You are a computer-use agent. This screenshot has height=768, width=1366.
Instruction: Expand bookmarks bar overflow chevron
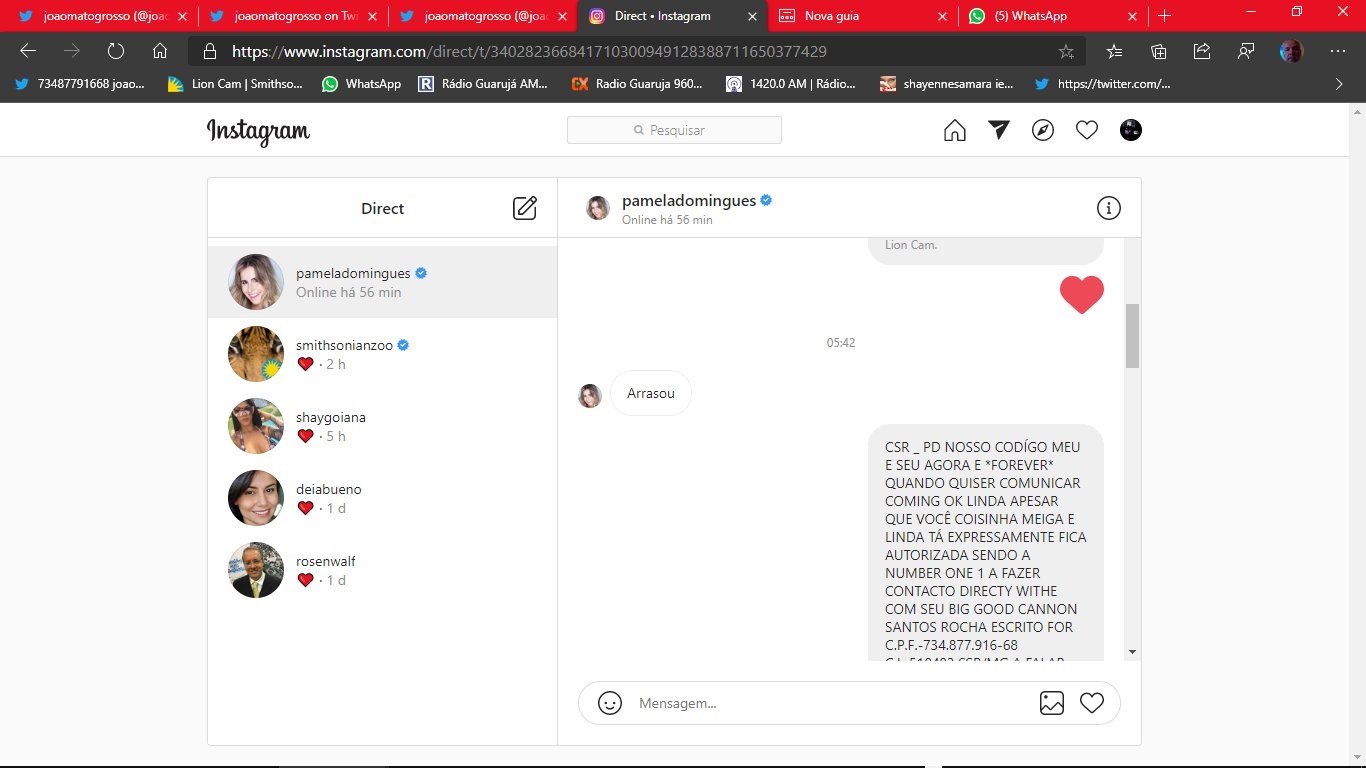tap(1339, 84)
